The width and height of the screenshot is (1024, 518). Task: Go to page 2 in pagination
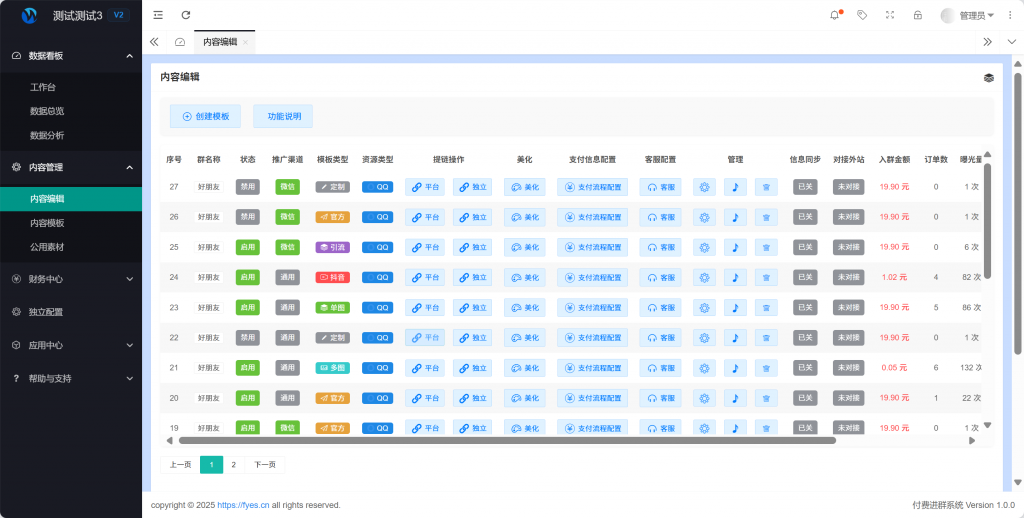tap(234, 465)
